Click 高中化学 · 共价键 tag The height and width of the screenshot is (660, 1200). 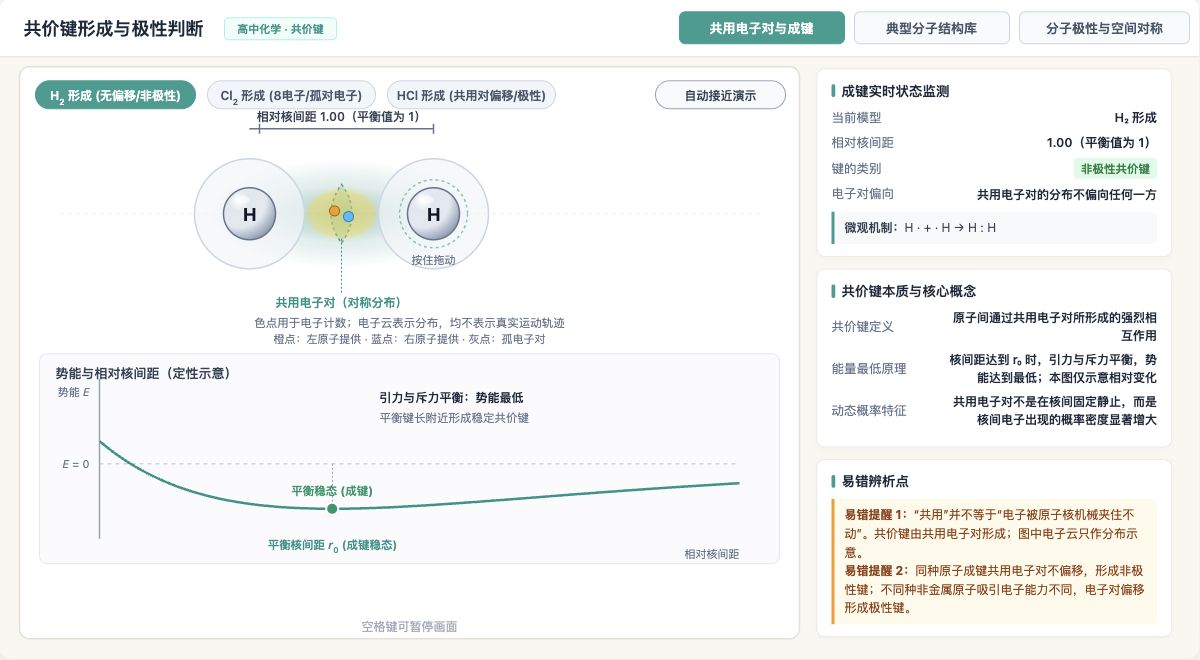[x=280, y=29]
